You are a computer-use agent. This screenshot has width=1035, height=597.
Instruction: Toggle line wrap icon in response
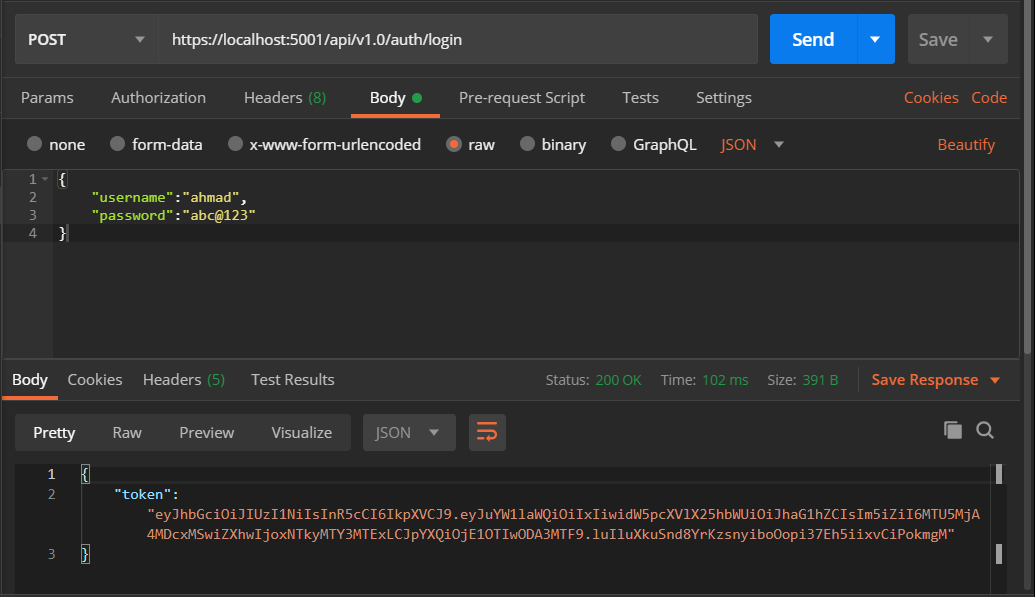[x=487, y=433]
